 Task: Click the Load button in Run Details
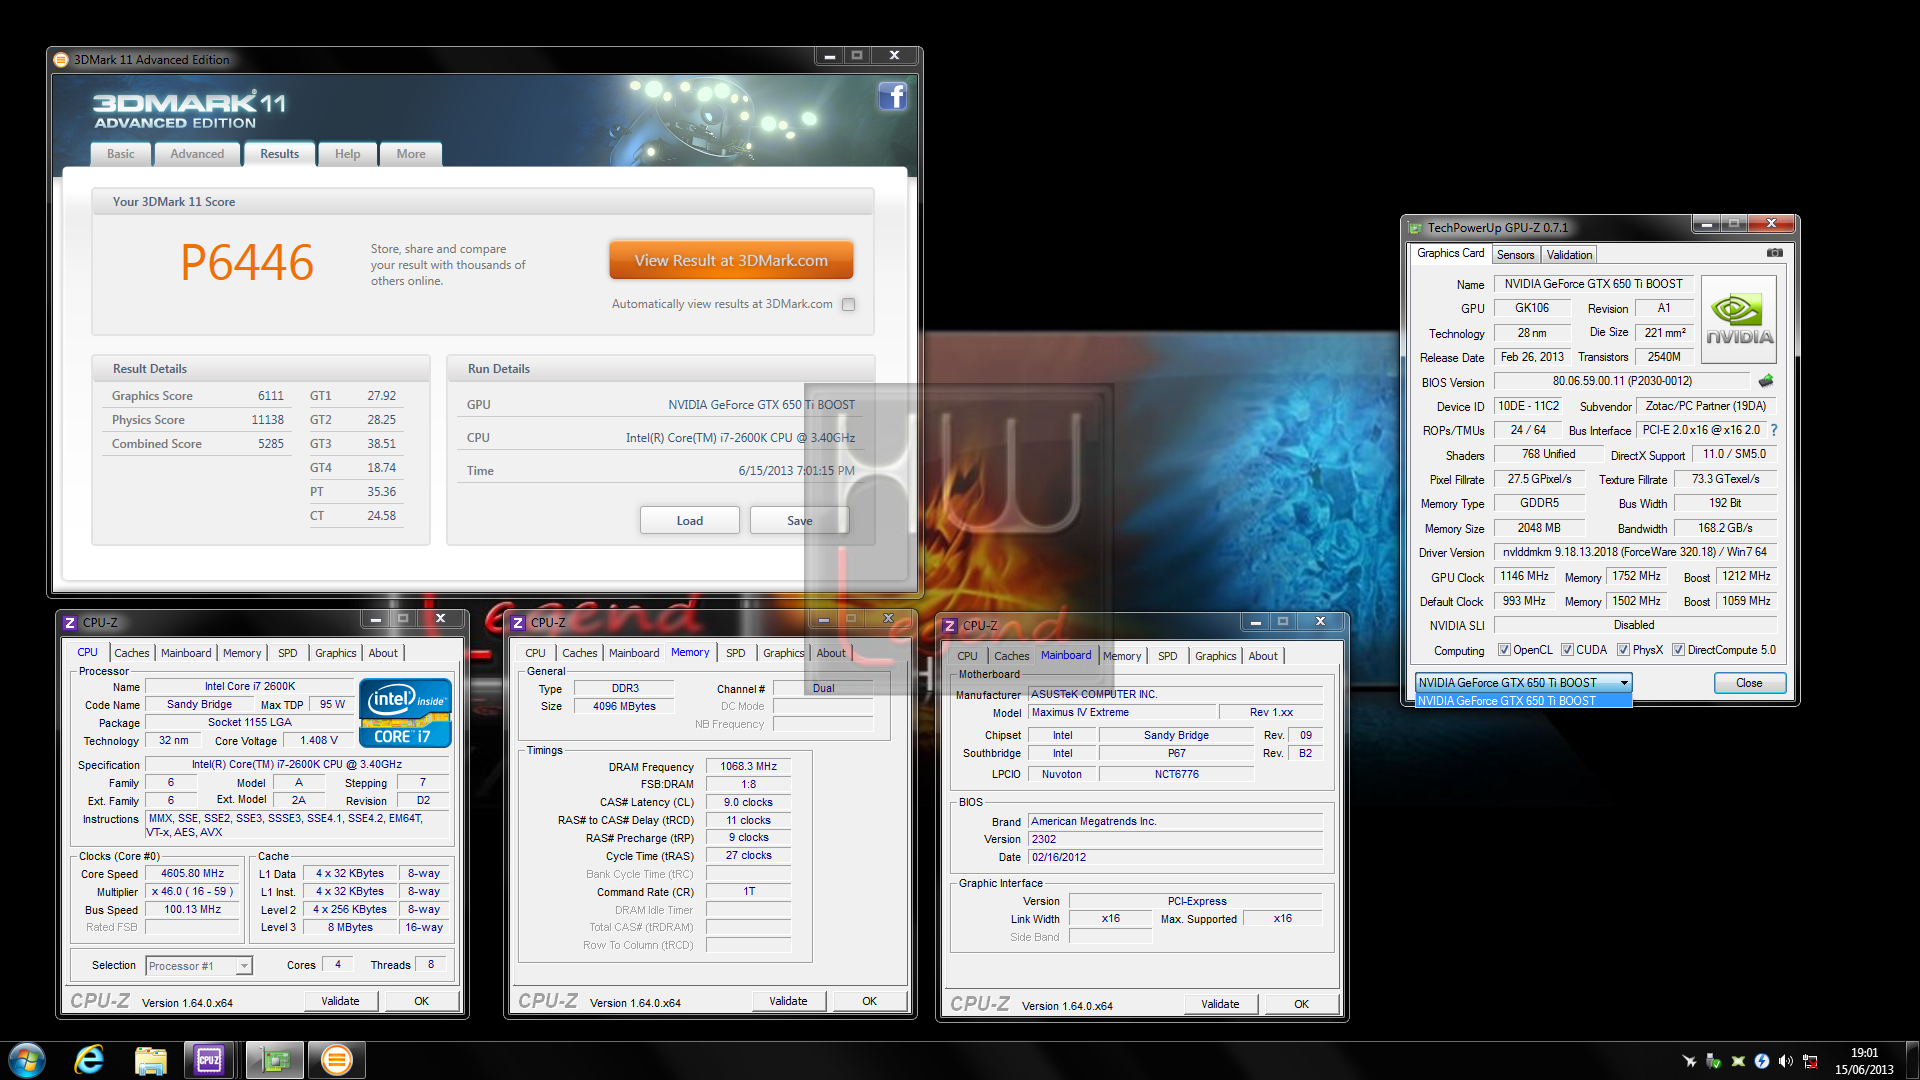[689, 520]
